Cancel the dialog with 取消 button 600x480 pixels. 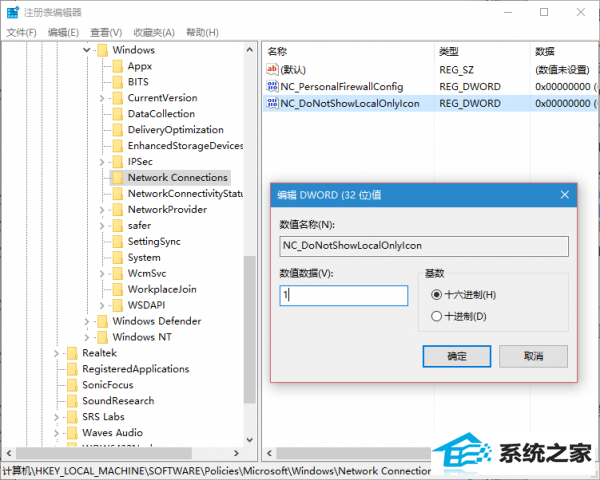533,356
